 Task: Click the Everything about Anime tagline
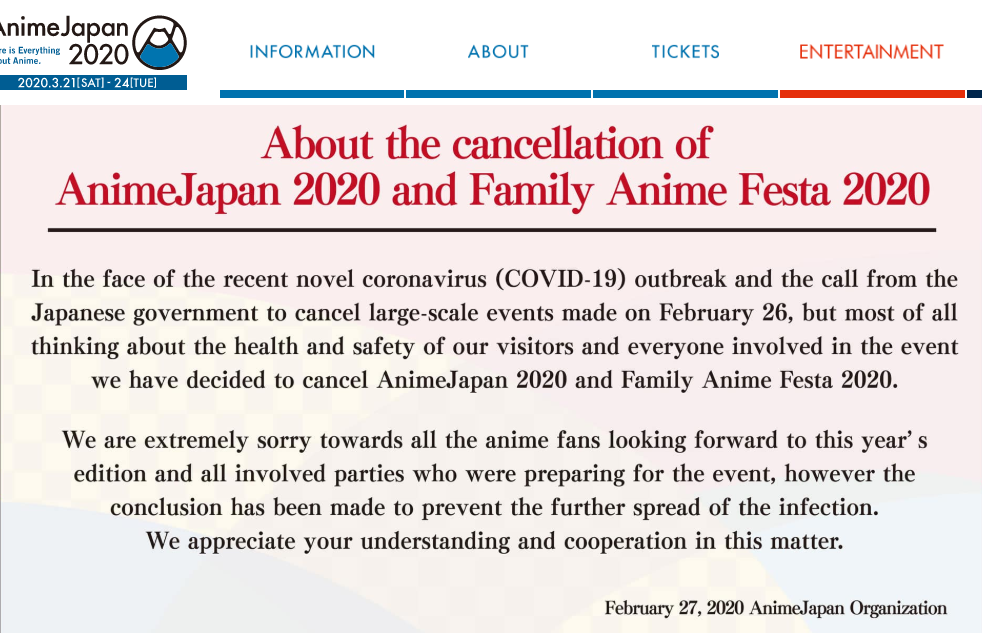pyautogui.click(x=30, y=56)
